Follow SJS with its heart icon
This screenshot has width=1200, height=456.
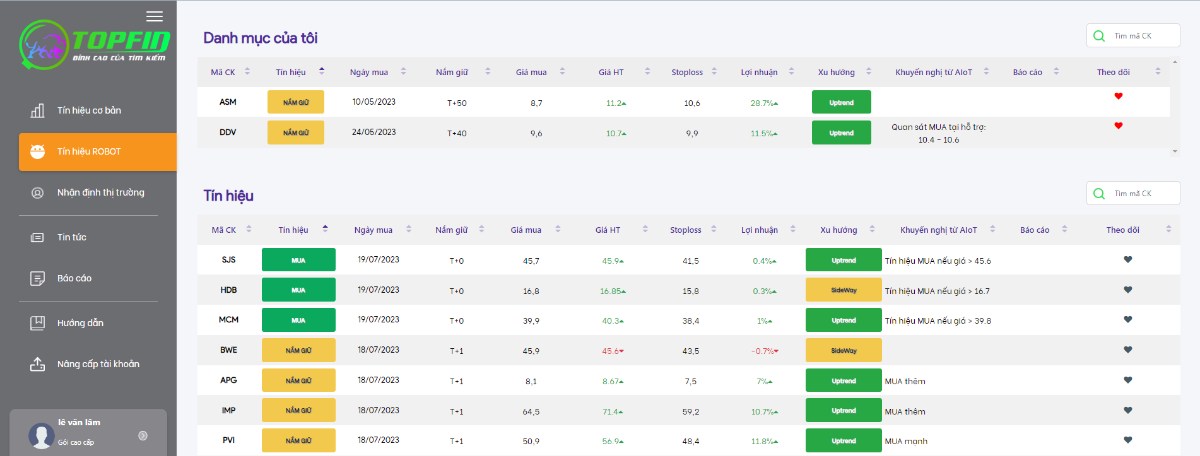coord(1128,260)
